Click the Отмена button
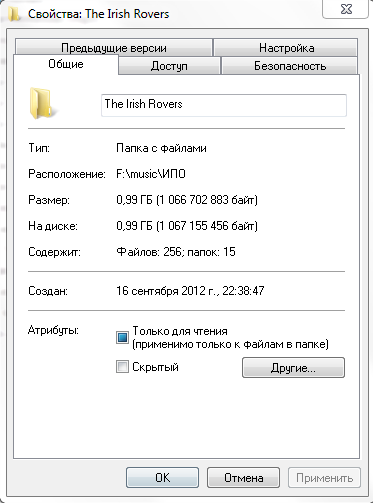The width and height of the screenshot is (373, 503). (243, 478)
